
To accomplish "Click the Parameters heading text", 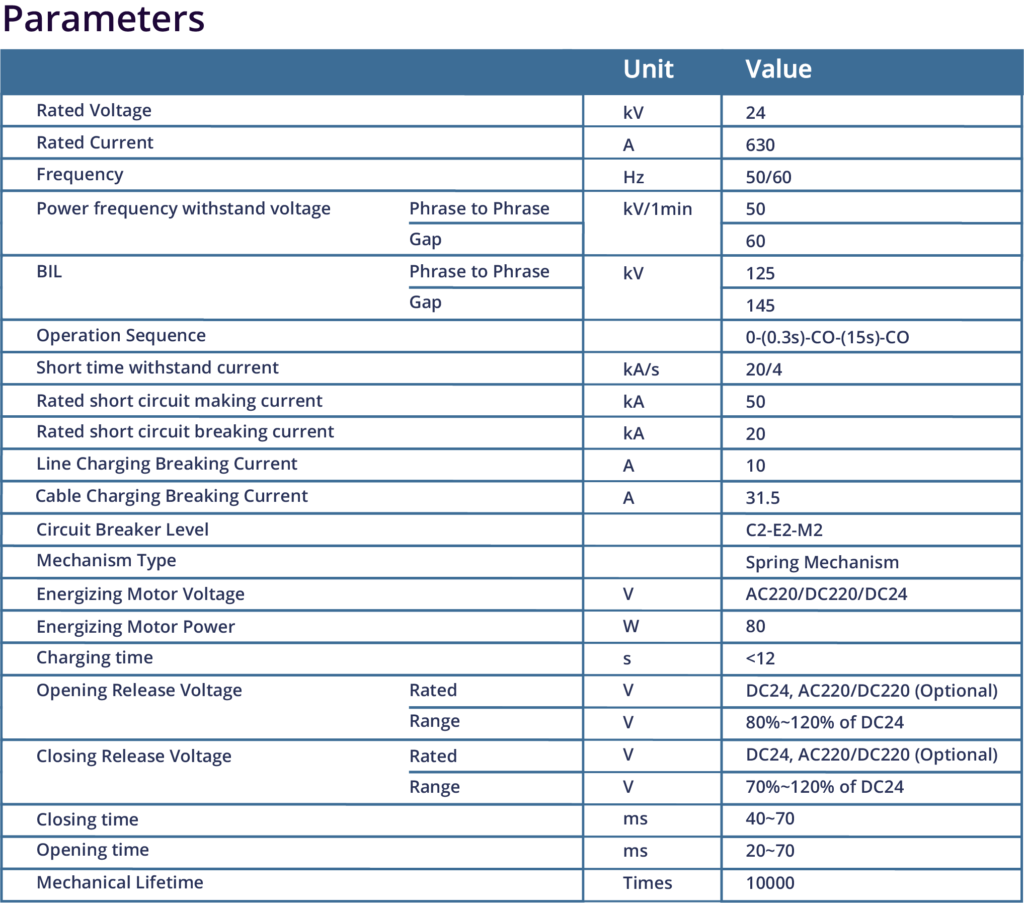I will click(104, 19).
